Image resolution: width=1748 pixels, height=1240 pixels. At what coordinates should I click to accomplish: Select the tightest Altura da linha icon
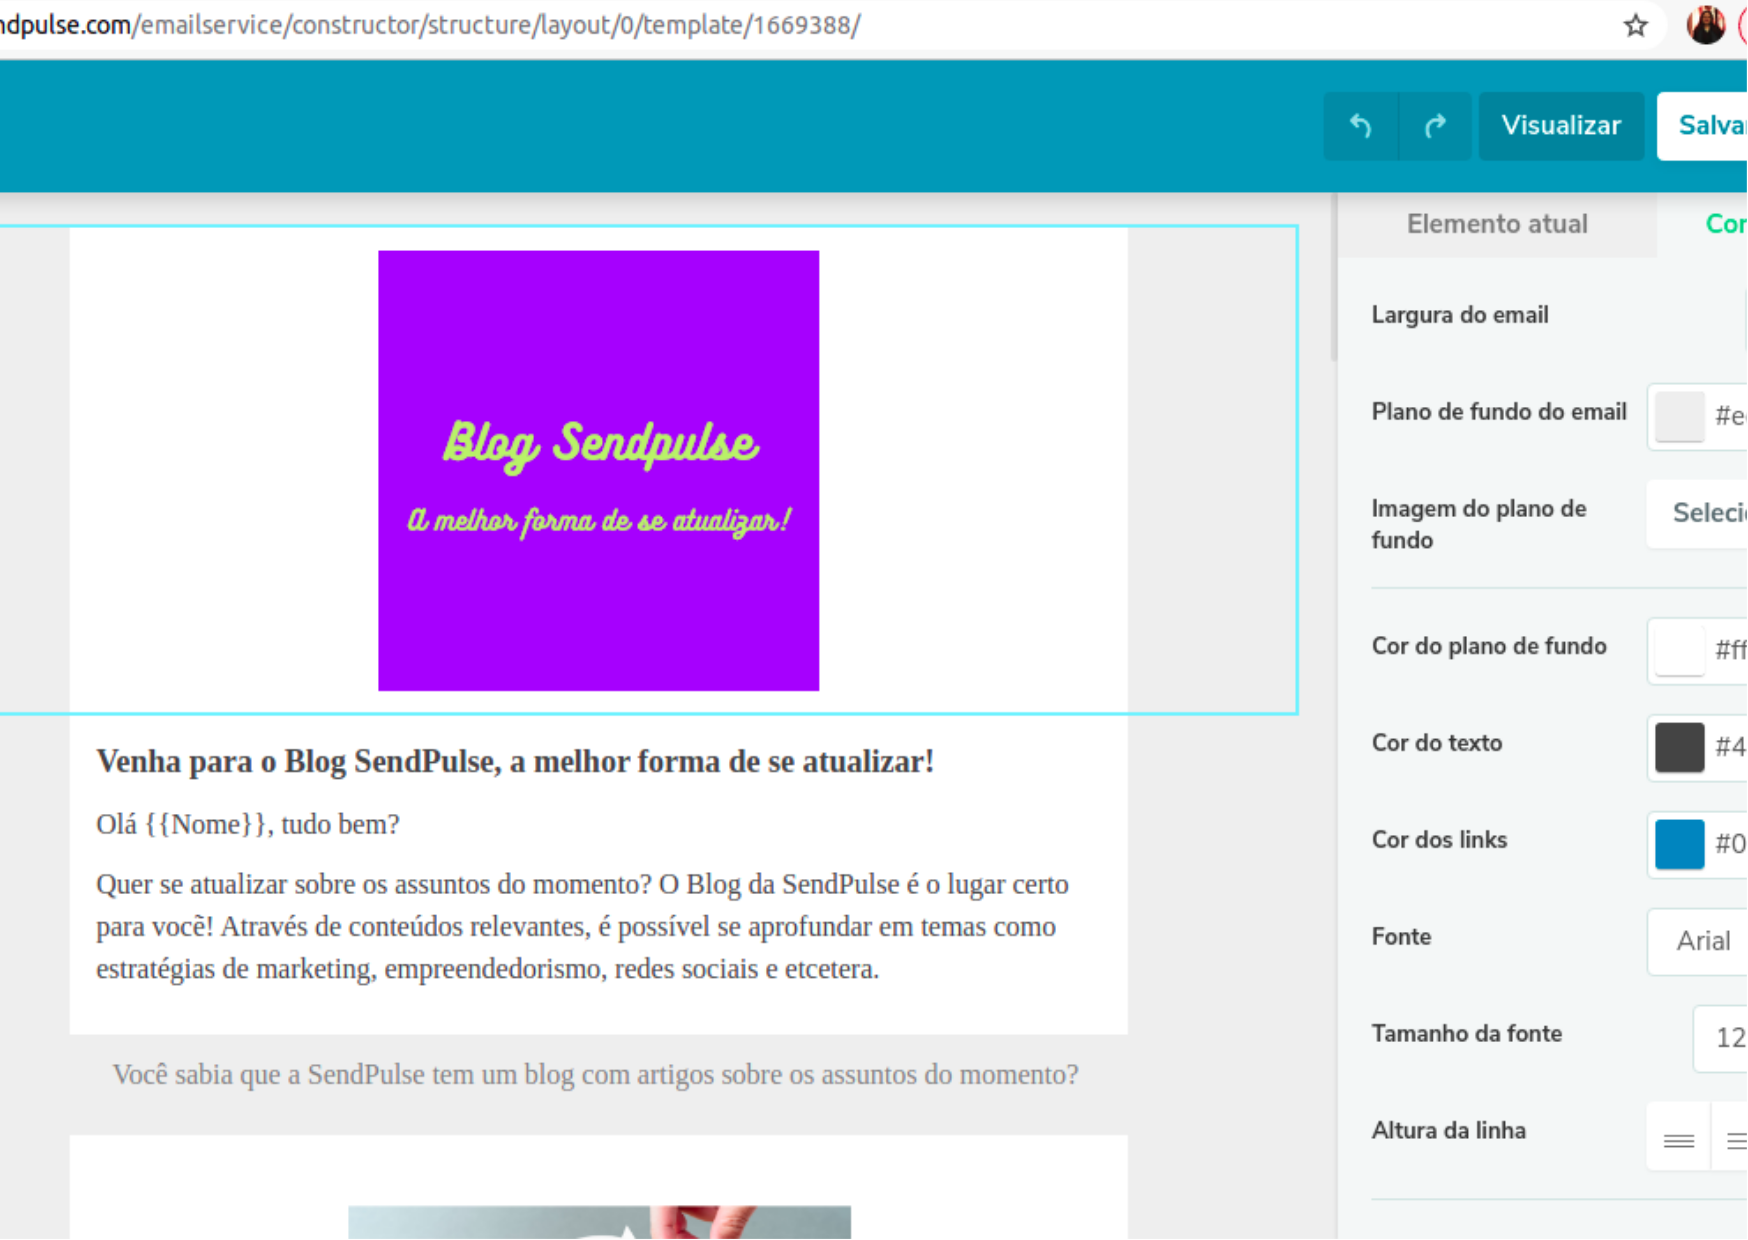click(1678, 1140)
